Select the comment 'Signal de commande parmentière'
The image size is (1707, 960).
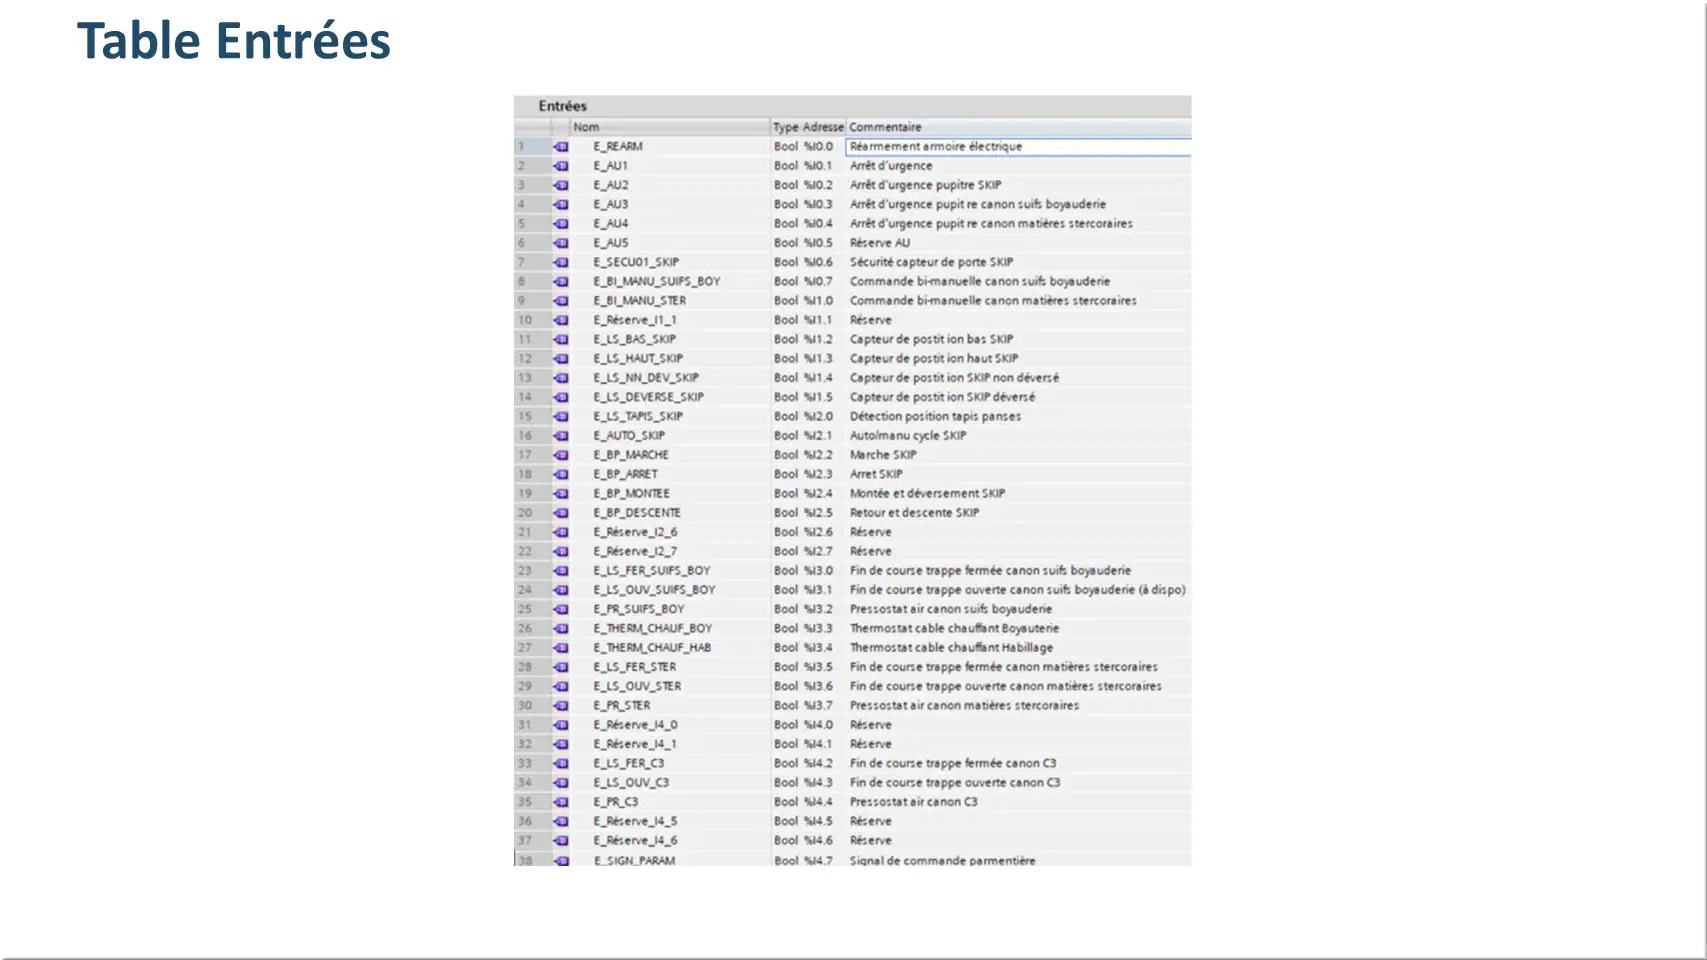[x=942, y=860]
